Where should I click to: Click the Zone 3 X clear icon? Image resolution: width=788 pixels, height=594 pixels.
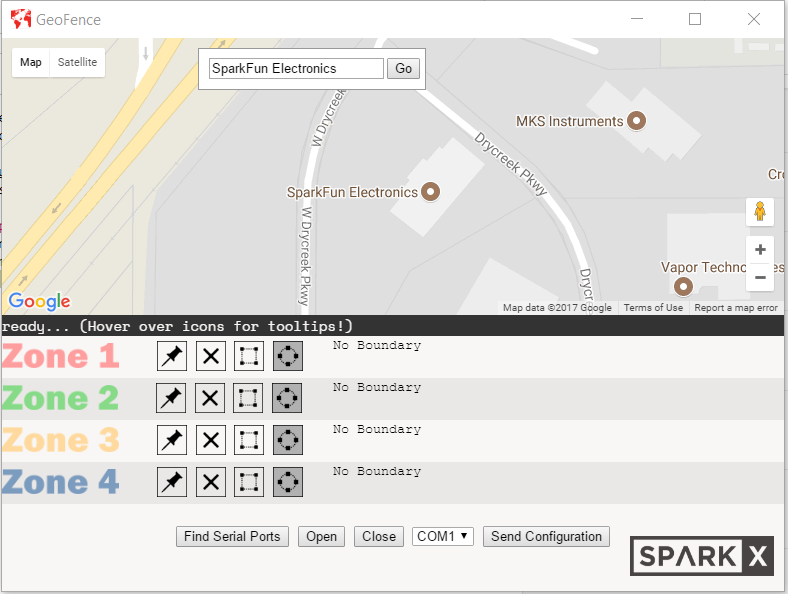[211, 440]
